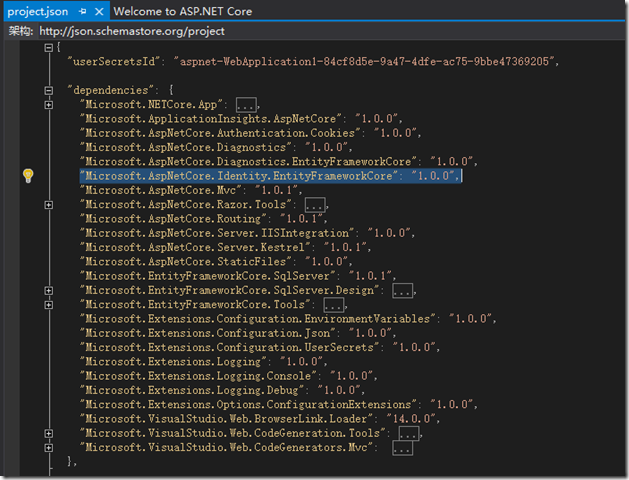This screenshot has height=480, width=629.
Task: Click the Options.ConfigurationExtensions line
Action: 278,405
